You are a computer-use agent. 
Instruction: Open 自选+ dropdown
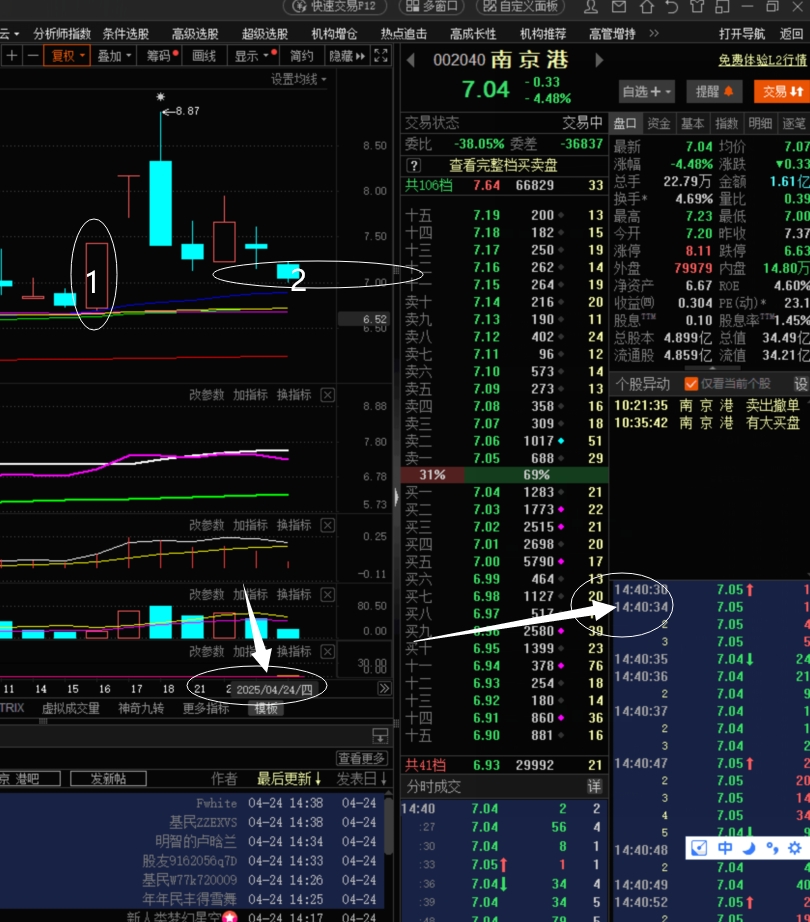point(646,92)
